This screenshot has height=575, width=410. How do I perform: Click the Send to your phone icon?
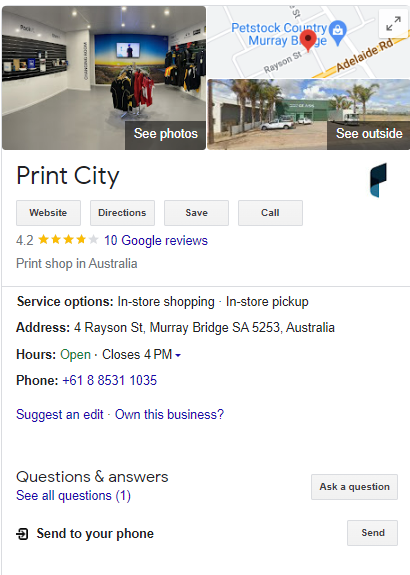coord(22,534)
